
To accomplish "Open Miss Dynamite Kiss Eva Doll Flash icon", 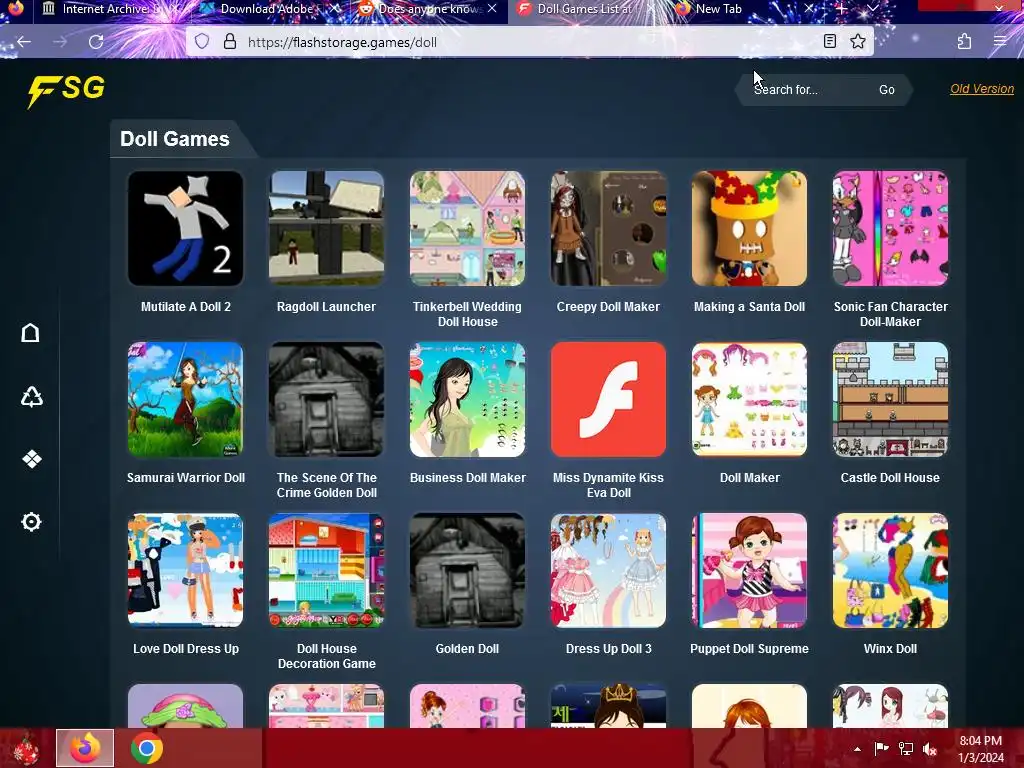I will point(609,400).
